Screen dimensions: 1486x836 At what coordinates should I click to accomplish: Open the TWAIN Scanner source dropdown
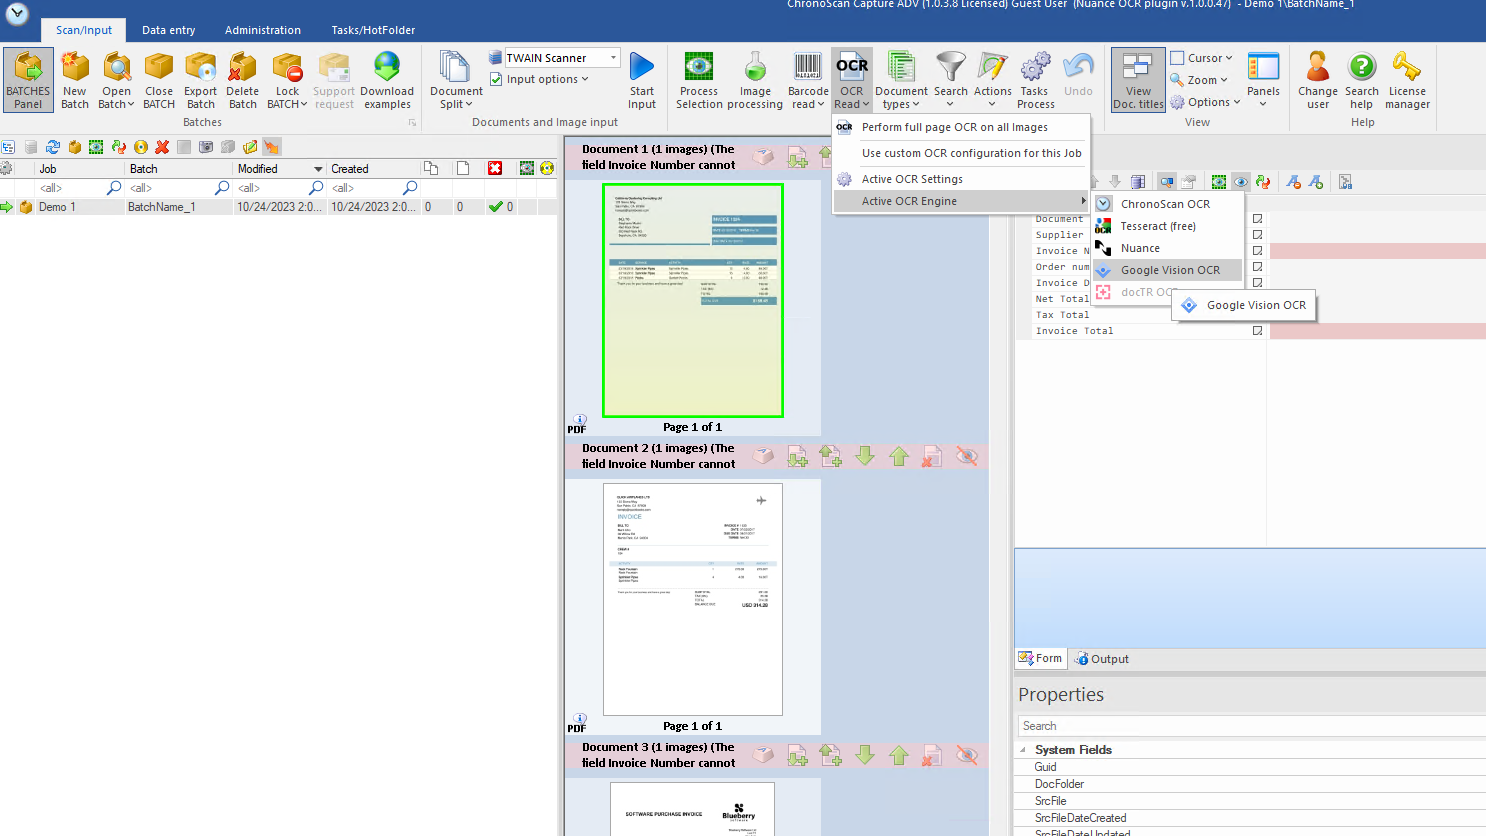coord(613,58)
